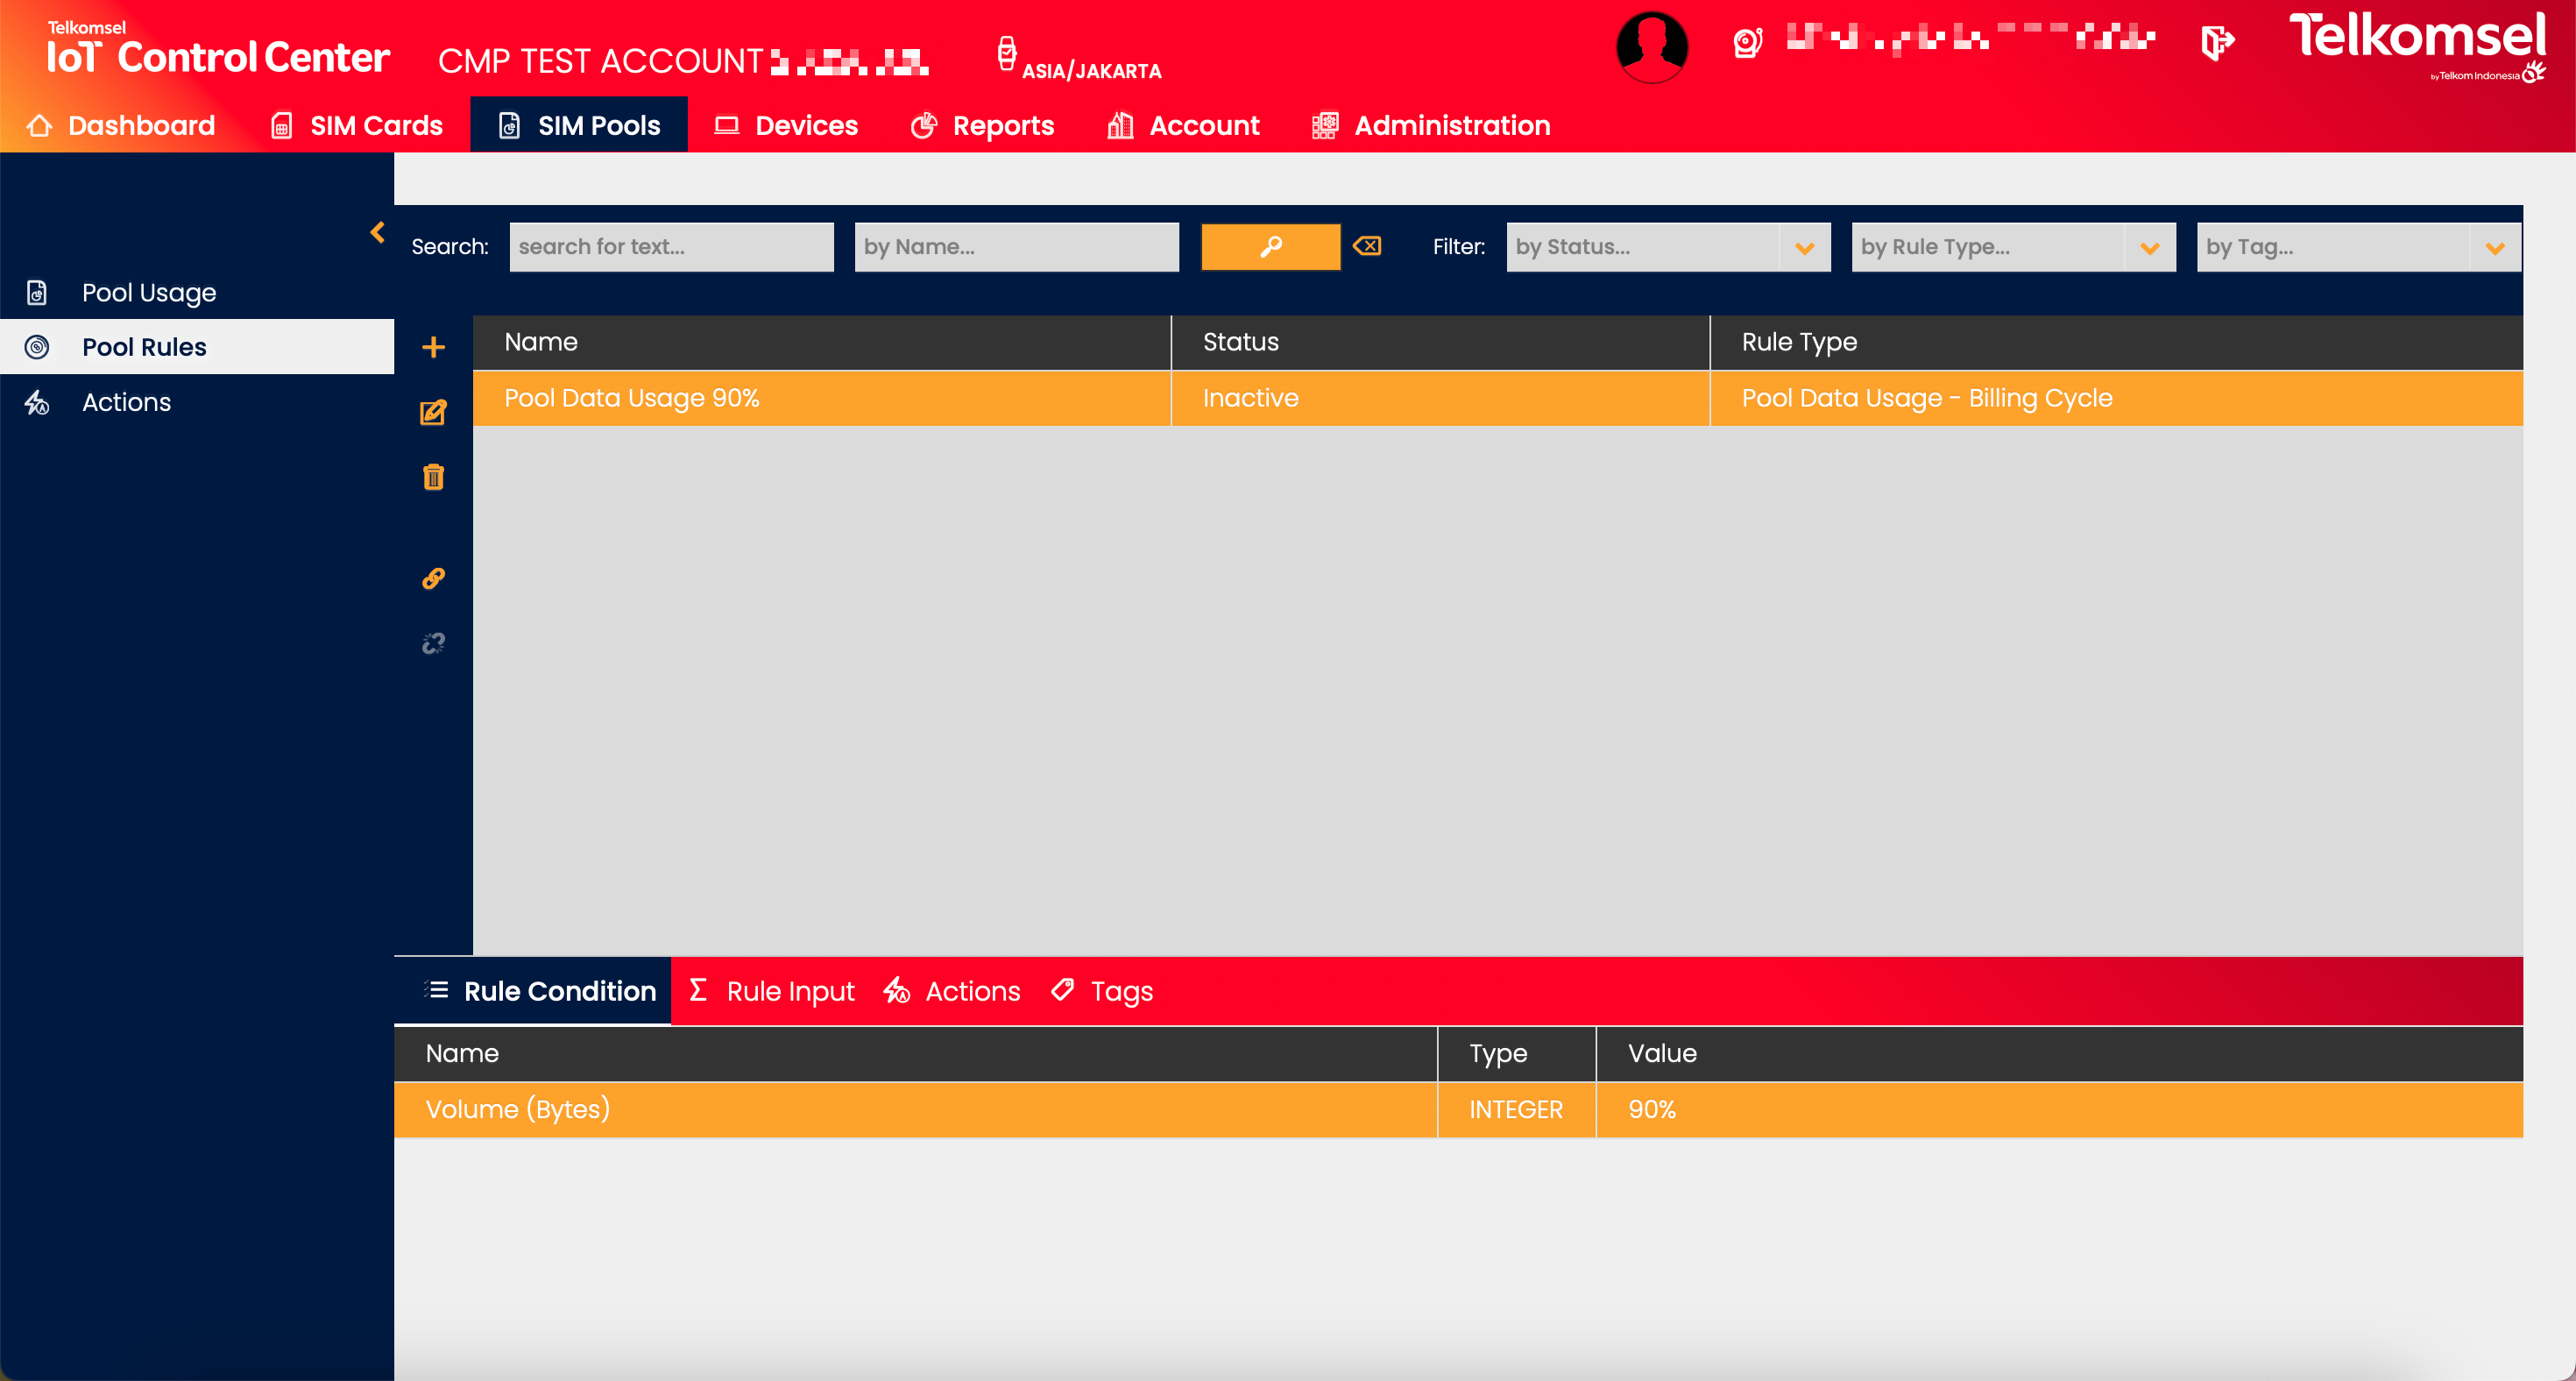Click the alarm notification icon
The width and height of the screenshot is (2576, 1381).
pyautogui.click(x=1747, y=42)
